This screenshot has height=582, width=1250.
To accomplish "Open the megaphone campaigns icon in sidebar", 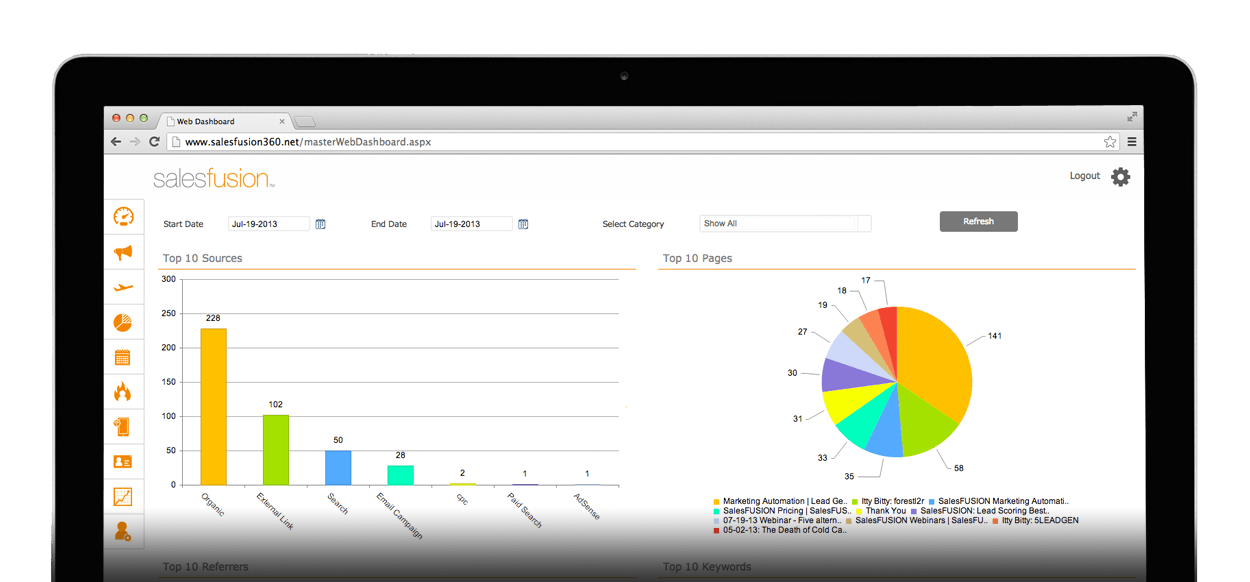I will 123,252.
